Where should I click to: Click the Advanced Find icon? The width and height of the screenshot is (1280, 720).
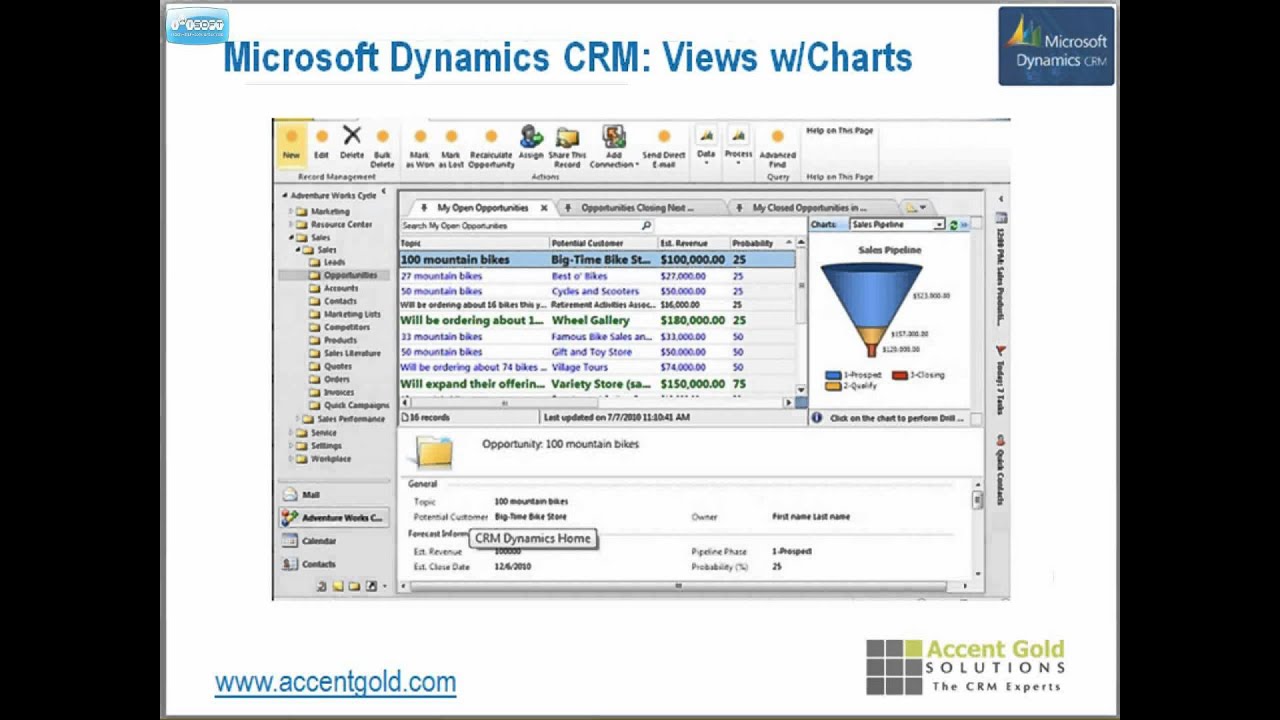[x=777, y=137]
